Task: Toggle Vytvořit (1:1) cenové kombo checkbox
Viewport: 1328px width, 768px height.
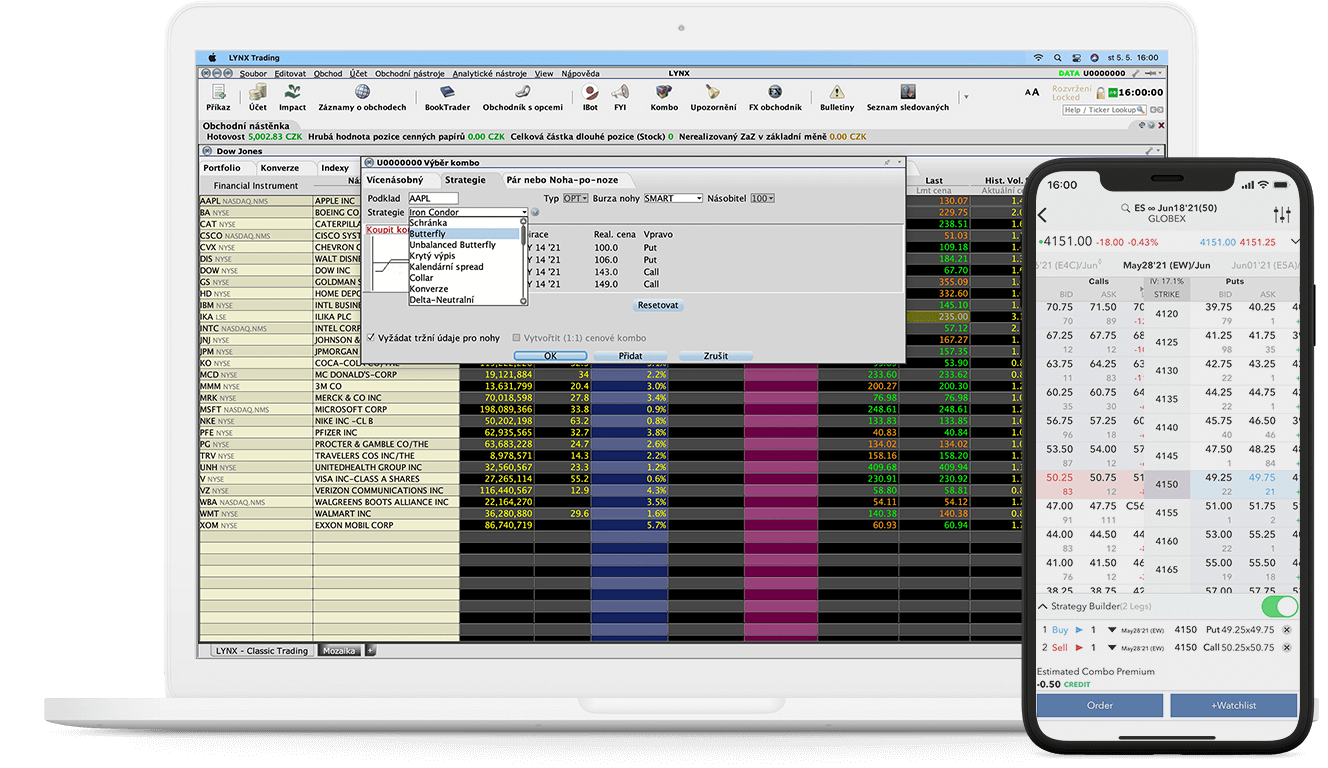Action: (516, 338)
